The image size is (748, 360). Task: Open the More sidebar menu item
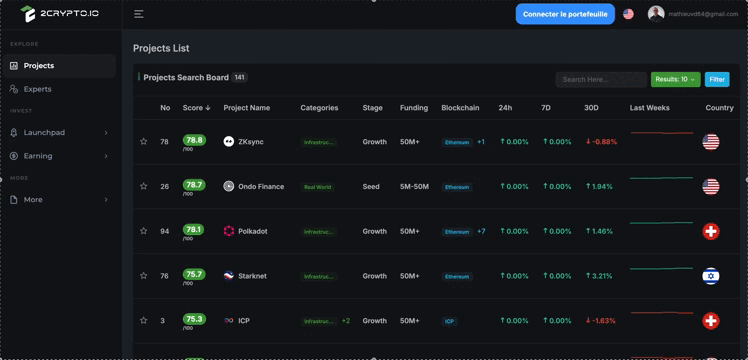pos(60,200)
